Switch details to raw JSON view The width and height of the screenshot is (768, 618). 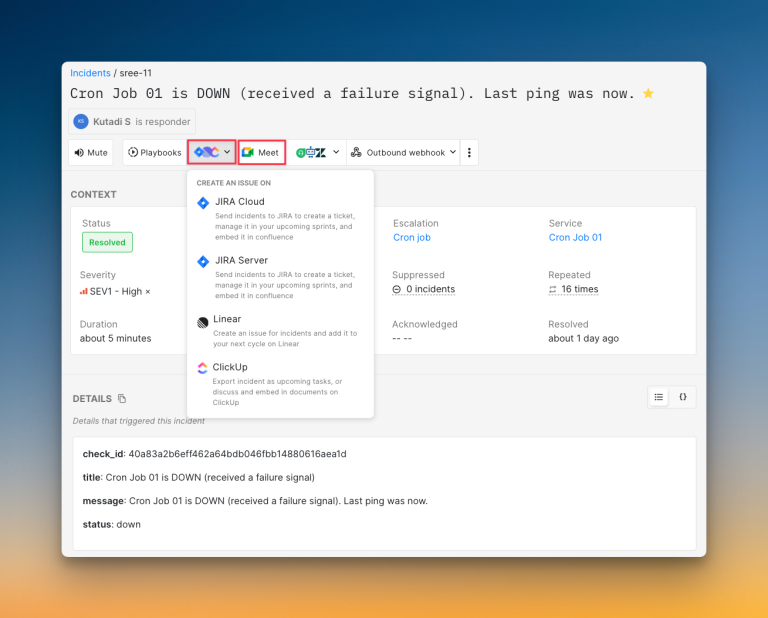[x=683, y=397]
